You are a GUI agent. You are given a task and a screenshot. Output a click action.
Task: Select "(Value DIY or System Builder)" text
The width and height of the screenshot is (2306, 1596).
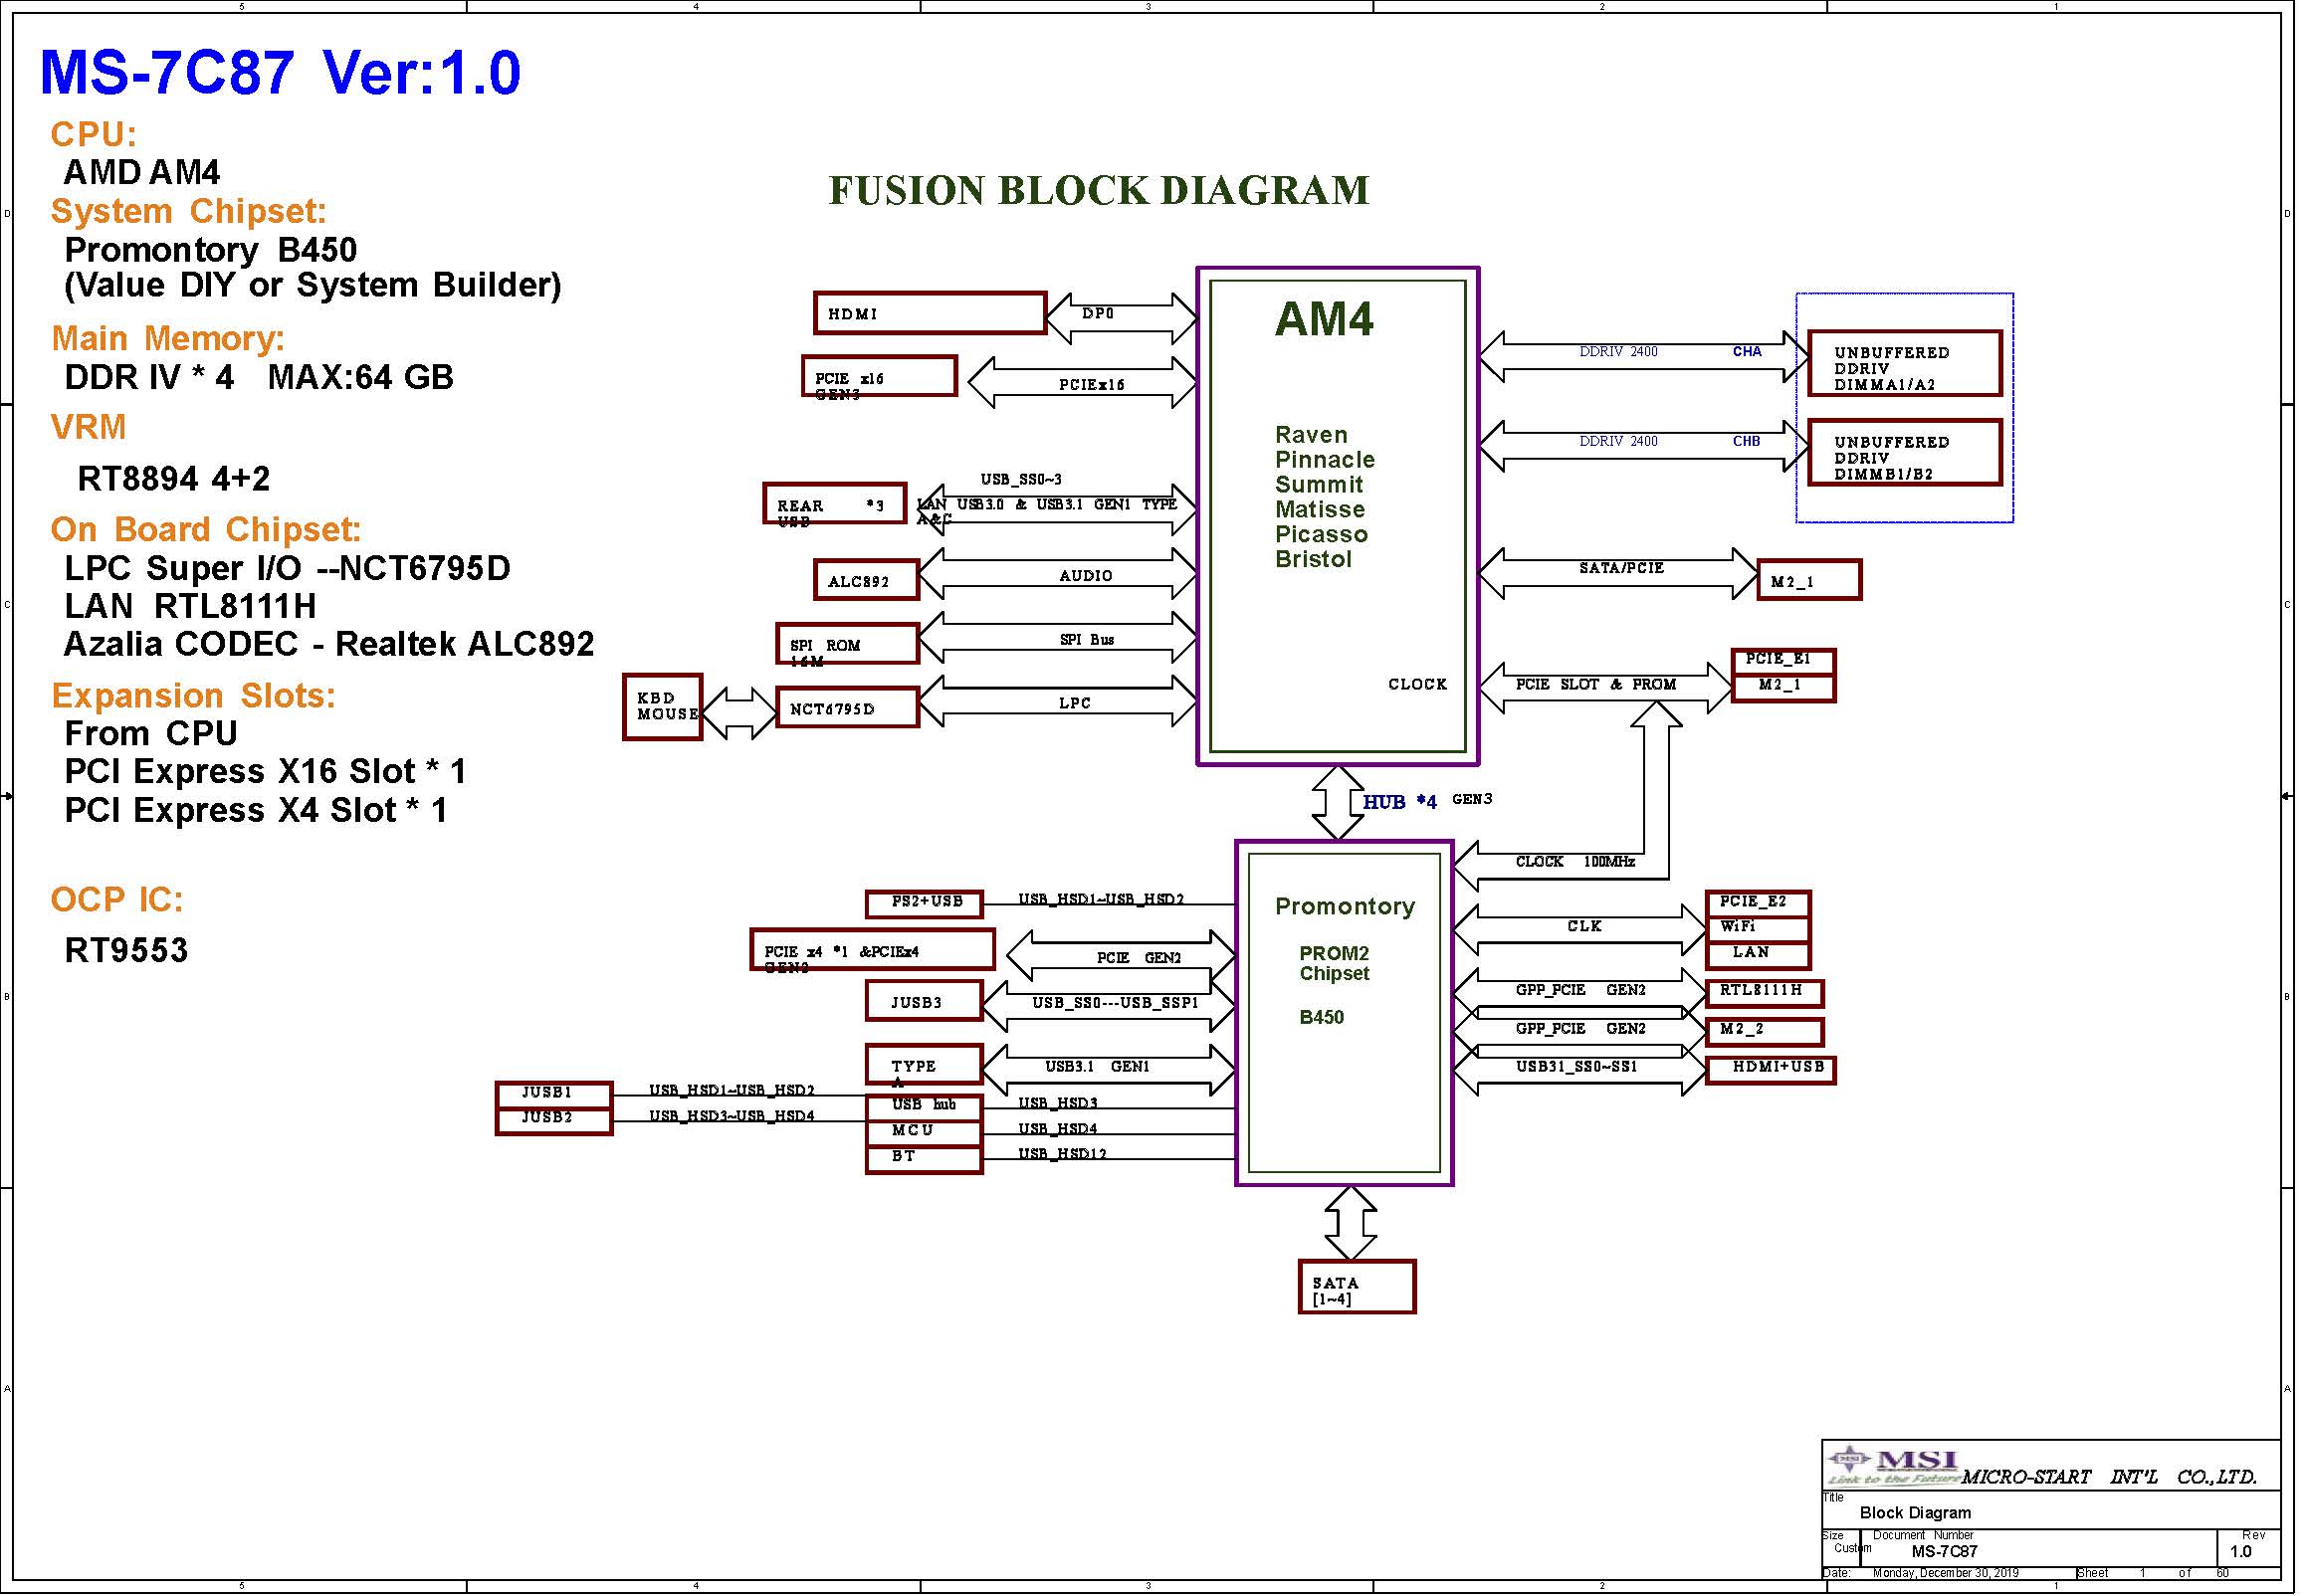click(313, 286)
